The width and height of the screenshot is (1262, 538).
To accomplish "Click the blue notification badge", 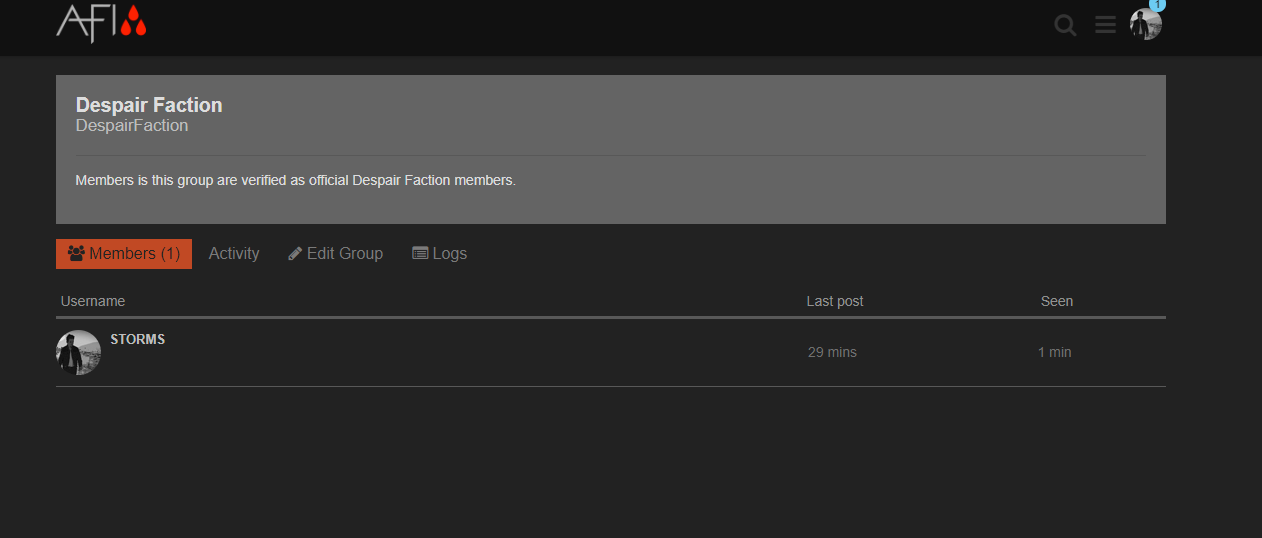I will coord(1158,4).
